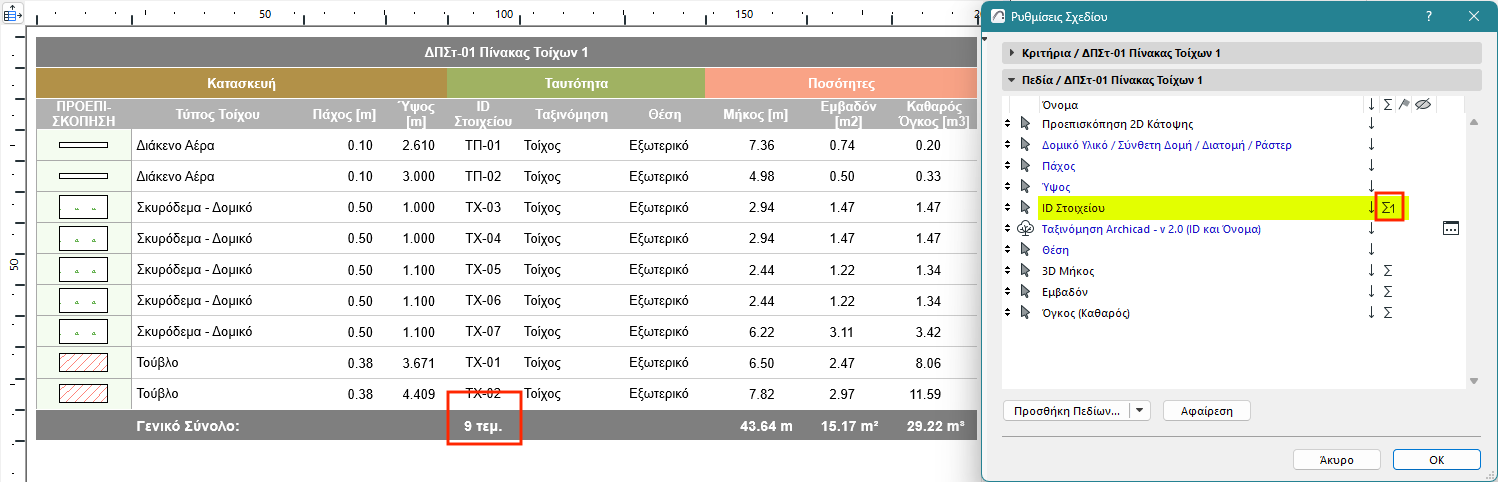
Task: Click the Σ sum column header icon
Action: [x=1387, y=104]
